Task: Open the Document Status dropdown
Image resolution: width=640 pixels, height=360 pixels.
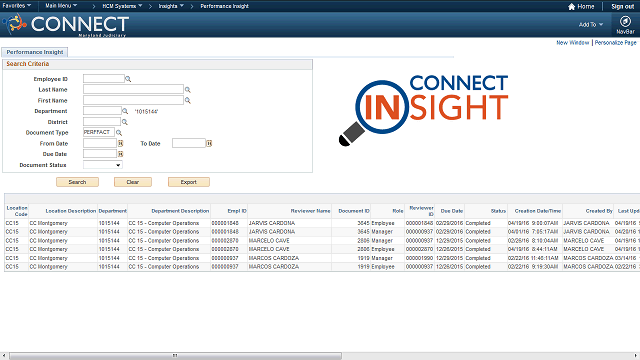Action: [x=102, y=165]
